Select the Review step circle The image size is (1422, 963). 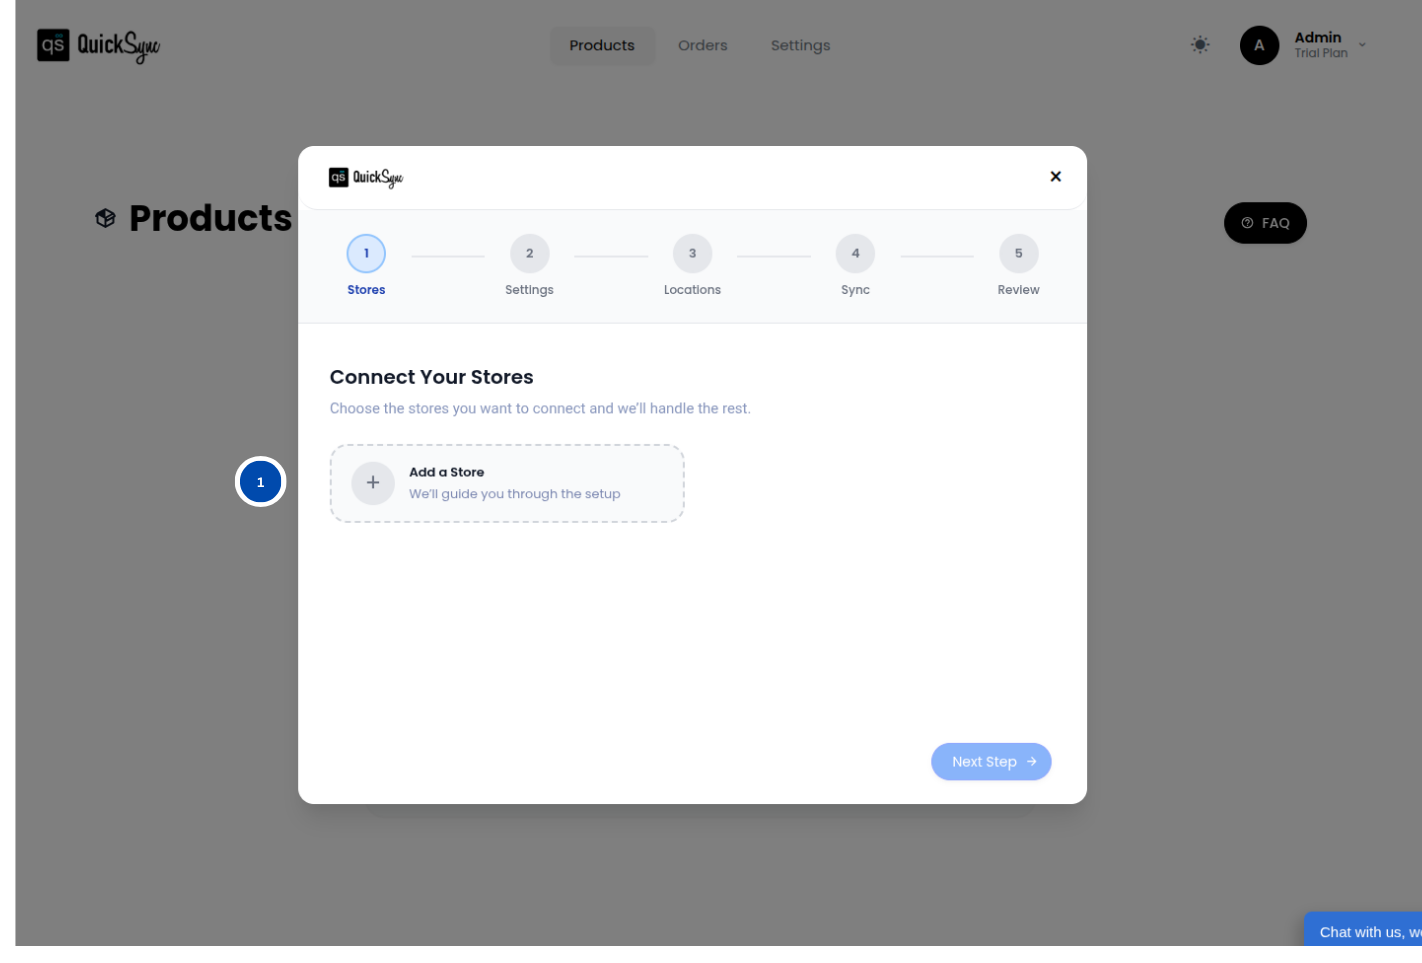1018,253
